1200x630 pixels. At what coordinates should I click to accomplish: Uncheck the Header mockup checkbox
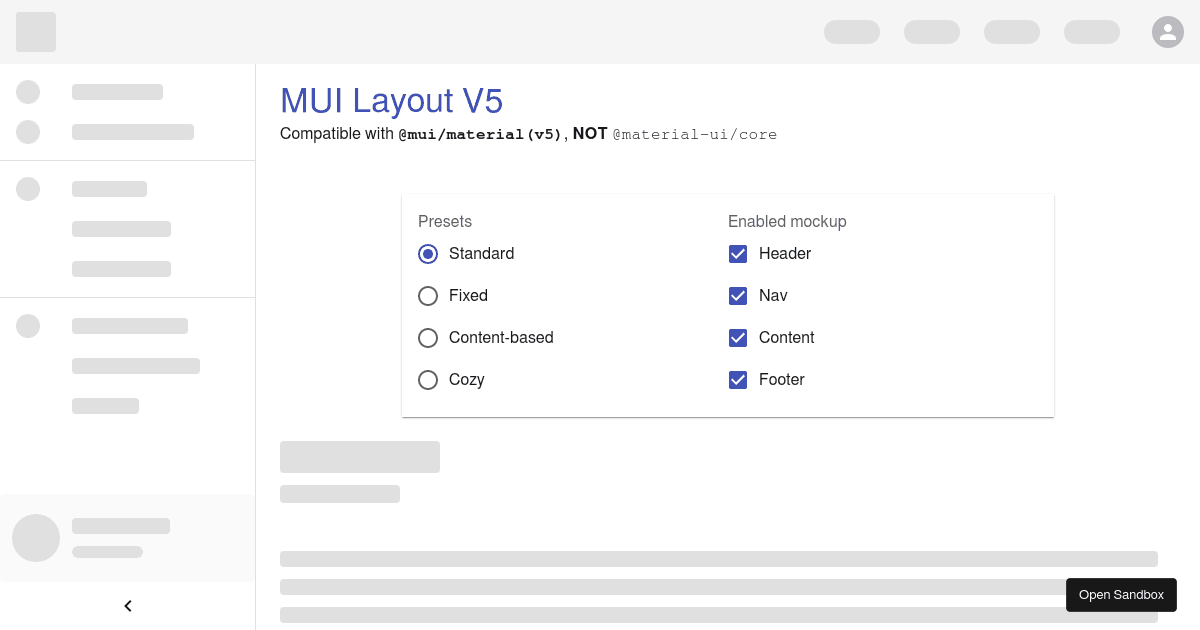[738, 254]
